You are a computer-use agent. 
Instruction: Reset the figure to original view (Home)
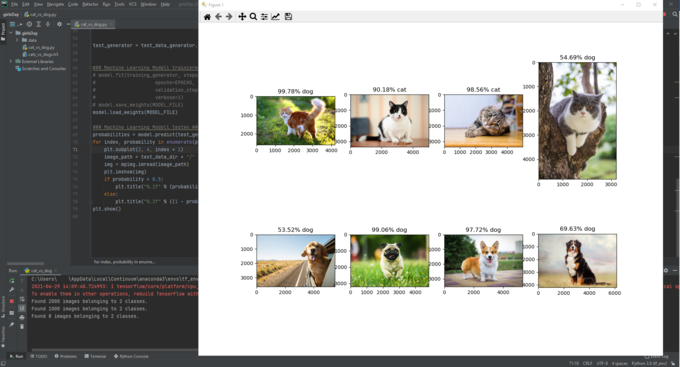coord(207,17)
